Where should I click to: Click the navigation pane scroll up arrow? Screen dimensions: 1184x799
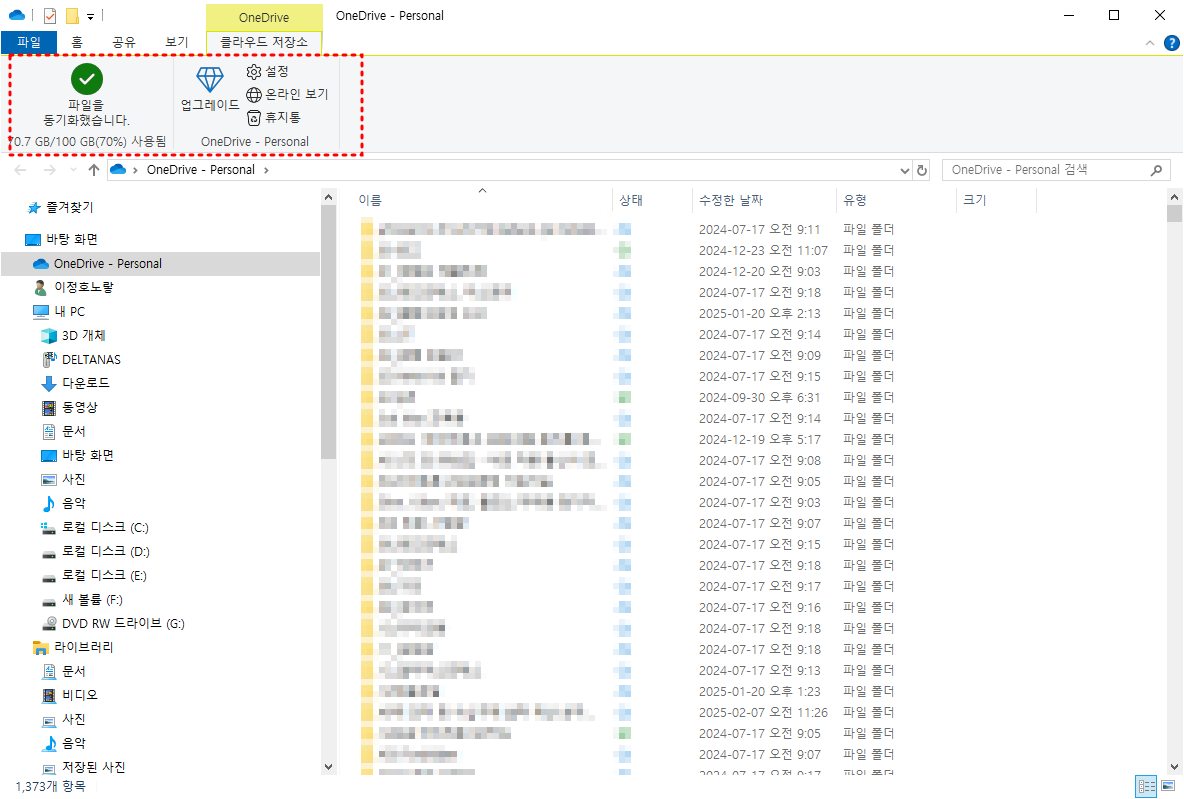[x=328, y=197]
